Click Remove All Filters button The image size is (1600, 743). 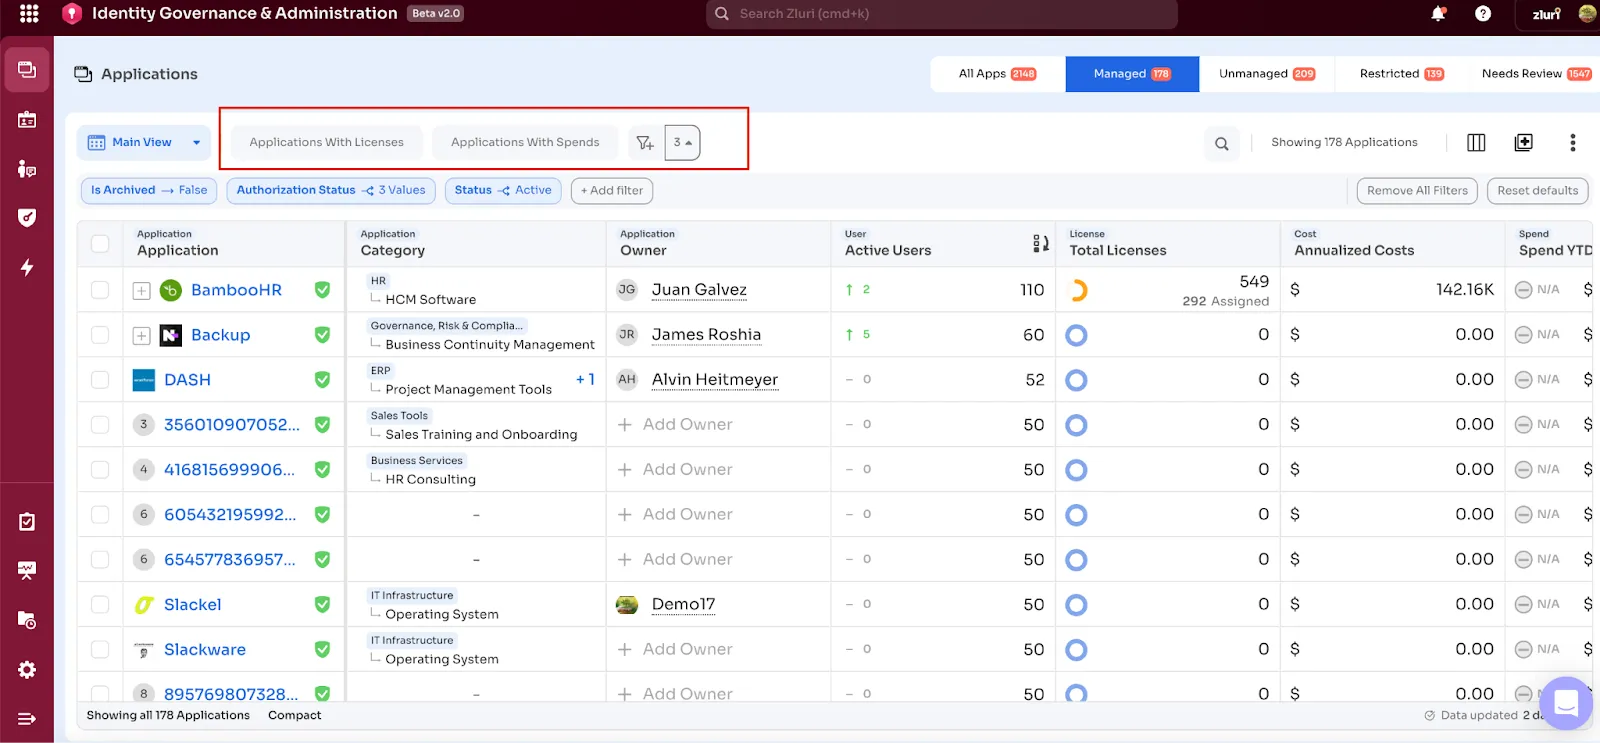click(1417, 190)
